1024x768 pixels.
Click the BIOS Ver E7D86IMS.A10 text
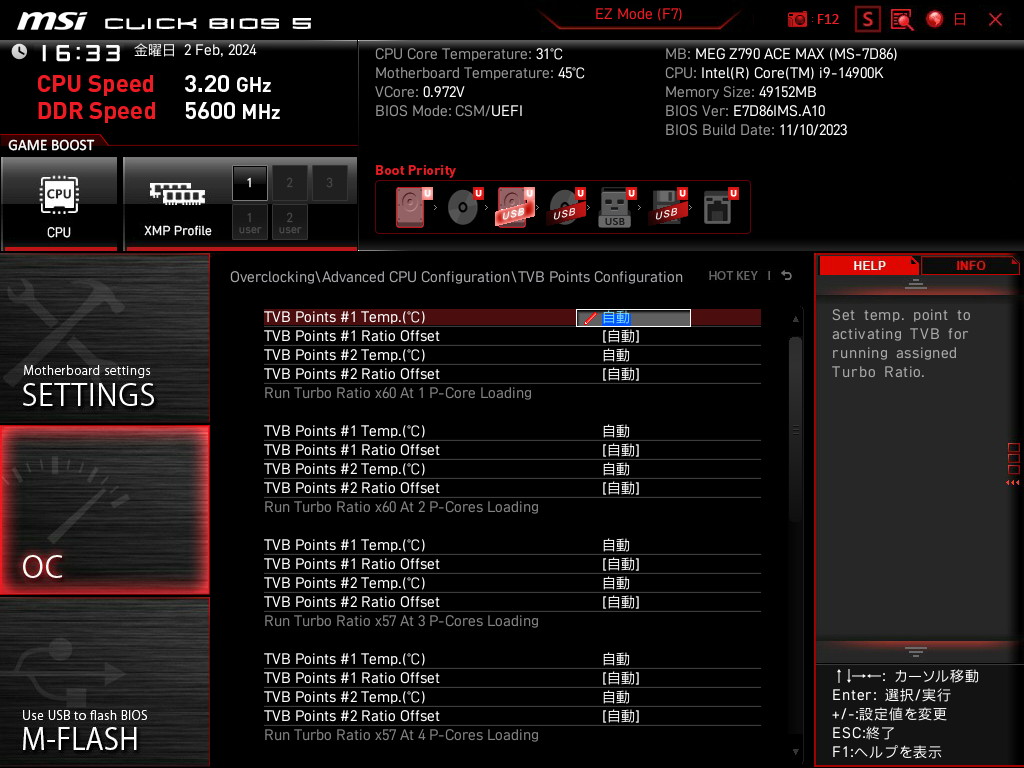click(745, 111)
